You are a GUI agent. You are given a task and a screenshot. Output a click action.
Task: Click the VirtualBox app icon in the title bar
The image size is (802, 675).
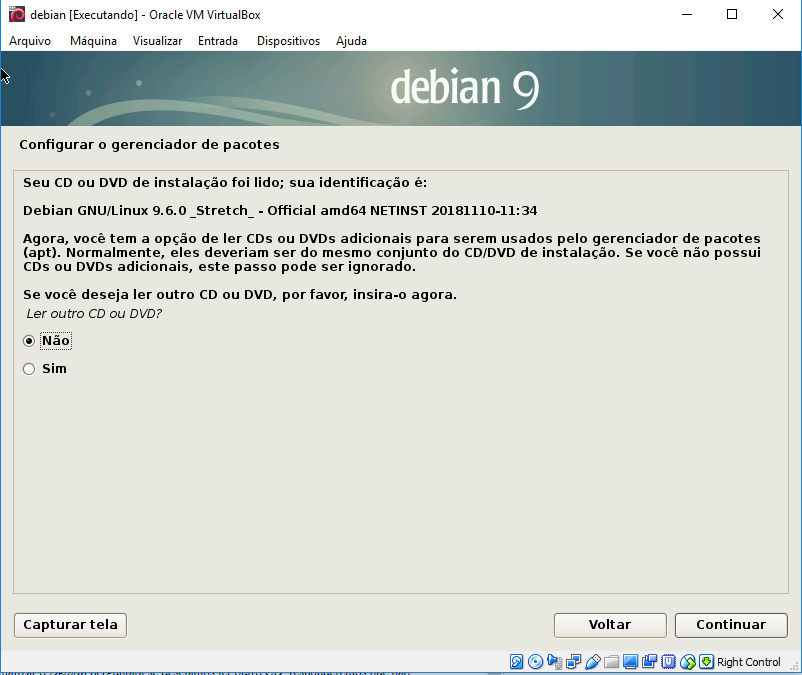tap(17, 14)
